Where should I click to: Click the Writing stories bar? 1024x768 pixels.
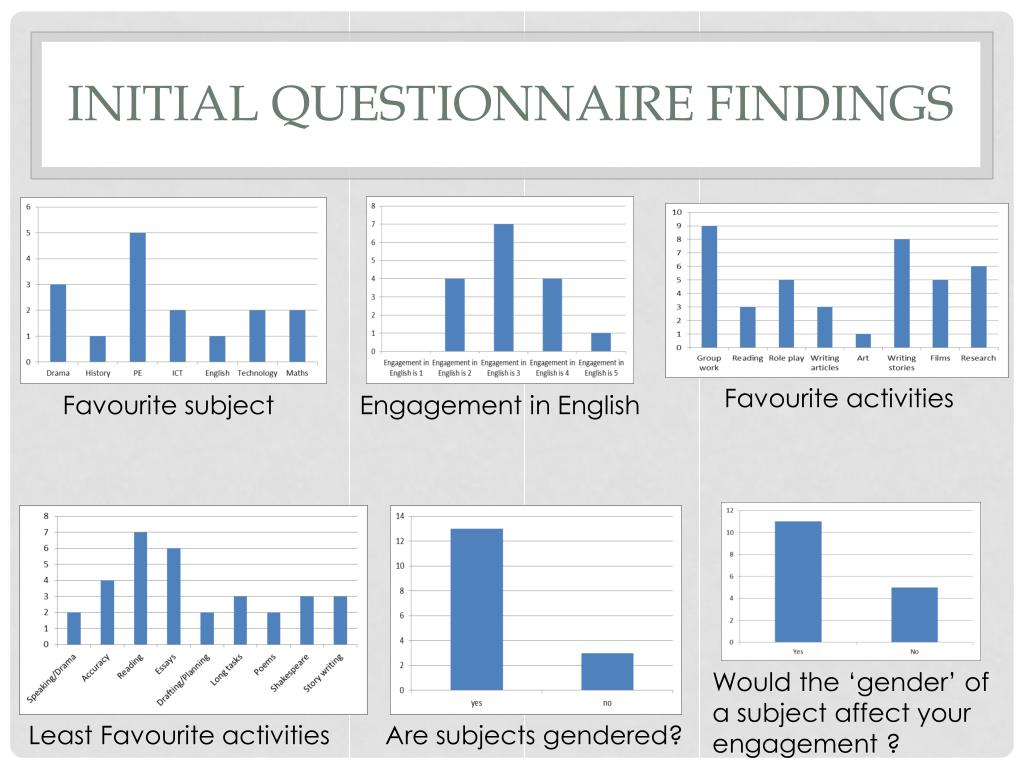click(x=902, y=293)
